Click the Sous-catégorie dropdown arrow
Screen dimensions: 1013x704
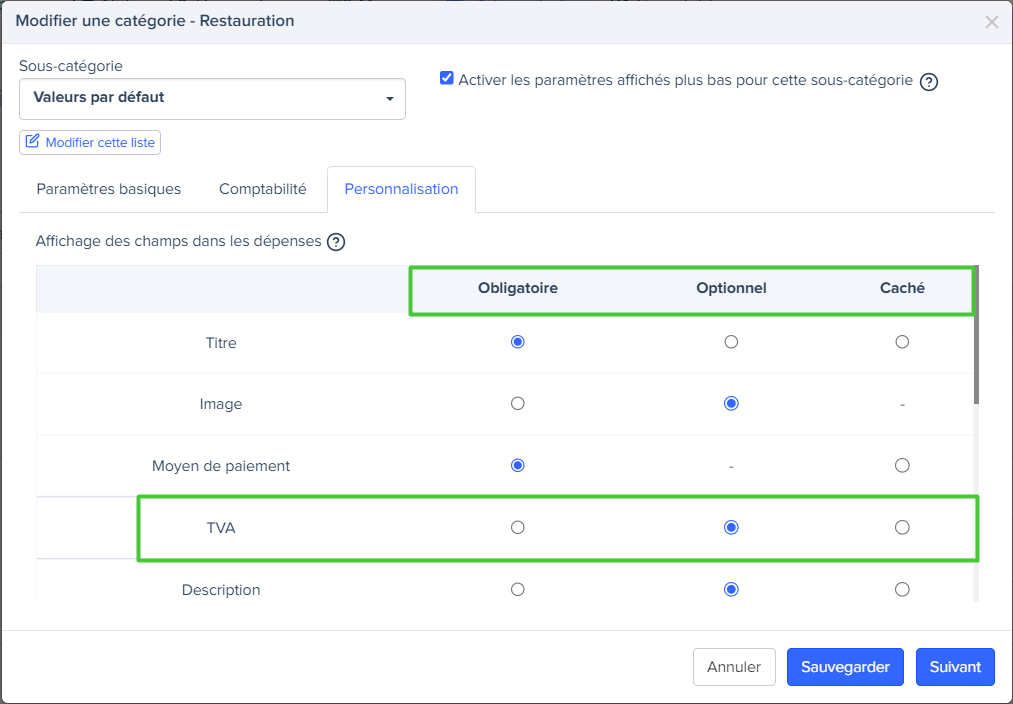(x=389, y=99)
